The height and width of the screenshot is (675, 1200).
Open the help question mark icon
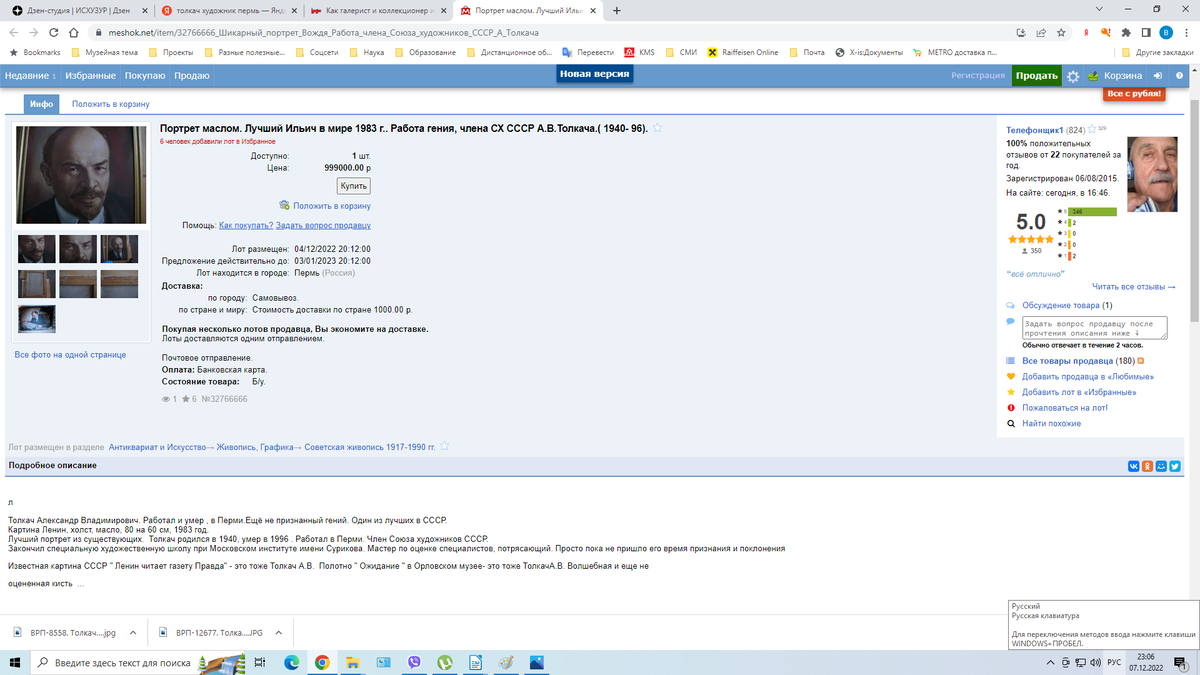[x=1180, y=76]
